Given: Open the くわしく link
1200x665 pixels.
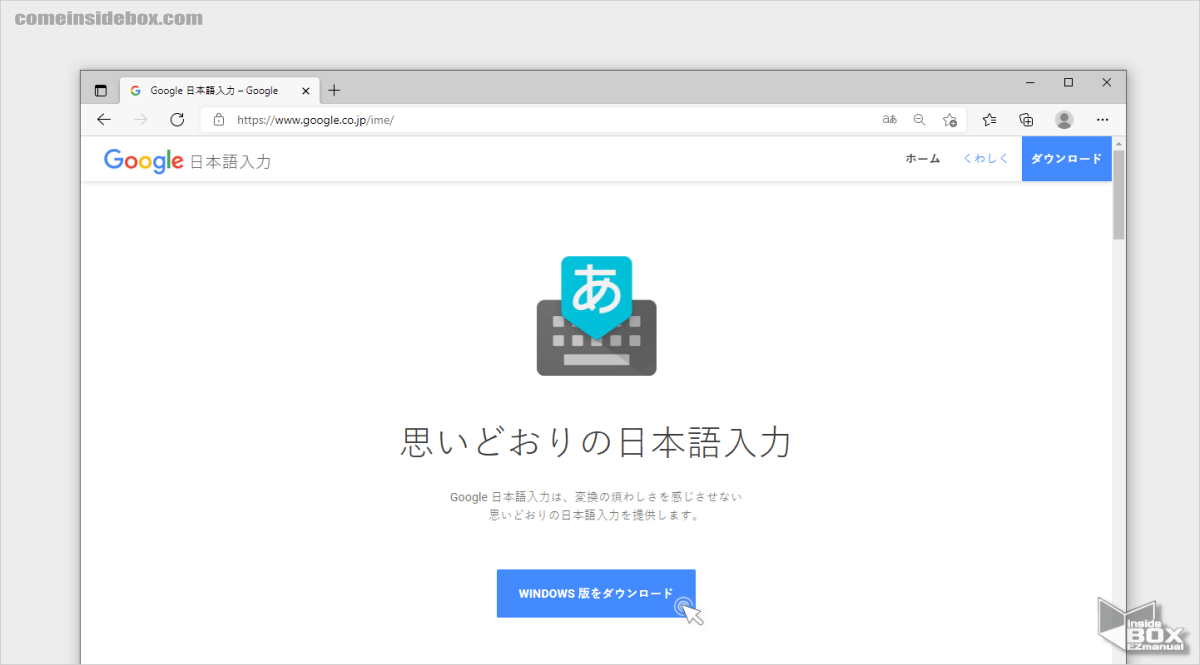Looking at the screenshot, I should click(x=984, y=158).
